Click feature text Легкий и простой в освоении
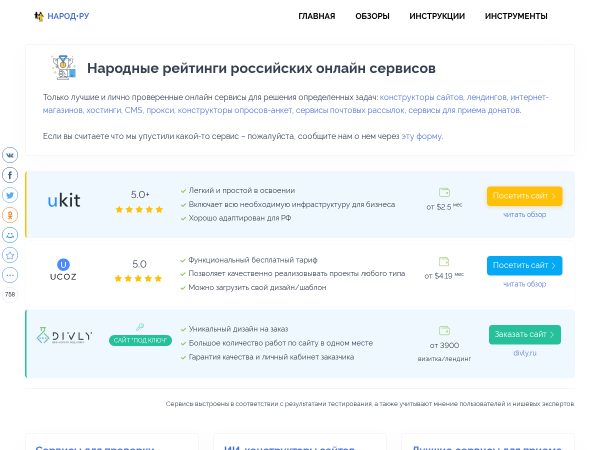 click(x=242, y=191)
